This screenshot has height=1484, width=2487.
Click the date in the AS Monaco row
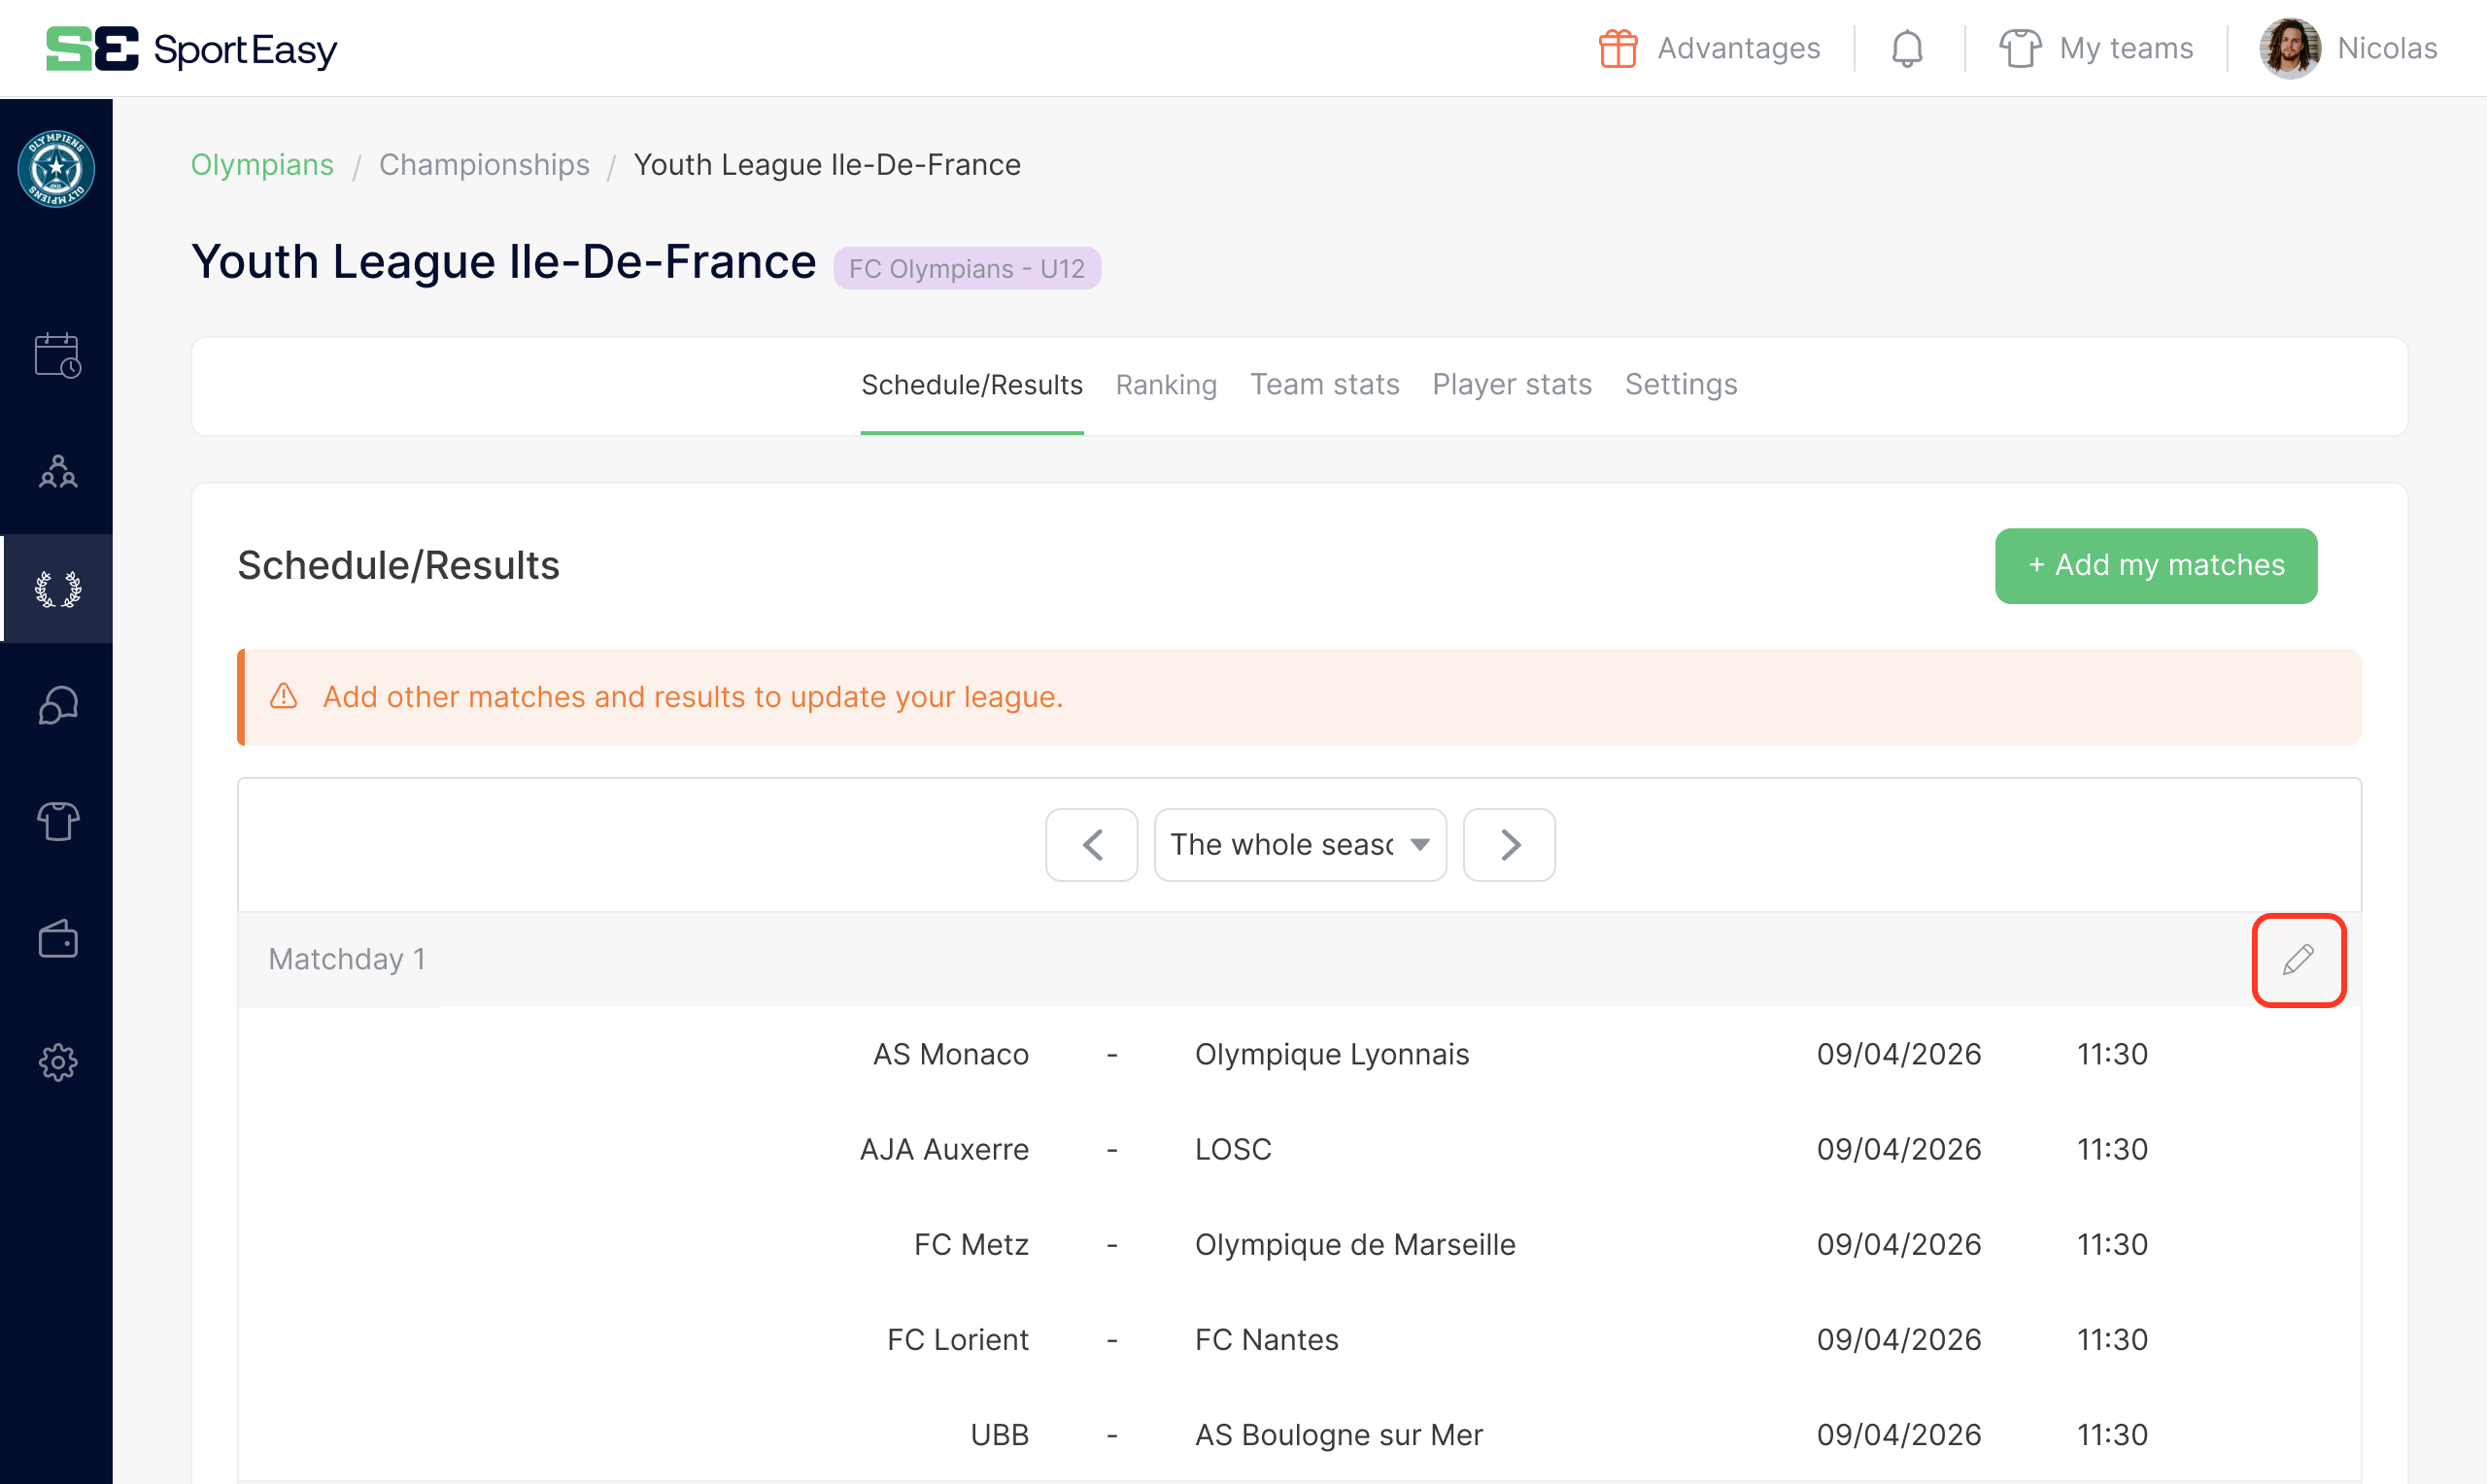click(1898, 1055)
